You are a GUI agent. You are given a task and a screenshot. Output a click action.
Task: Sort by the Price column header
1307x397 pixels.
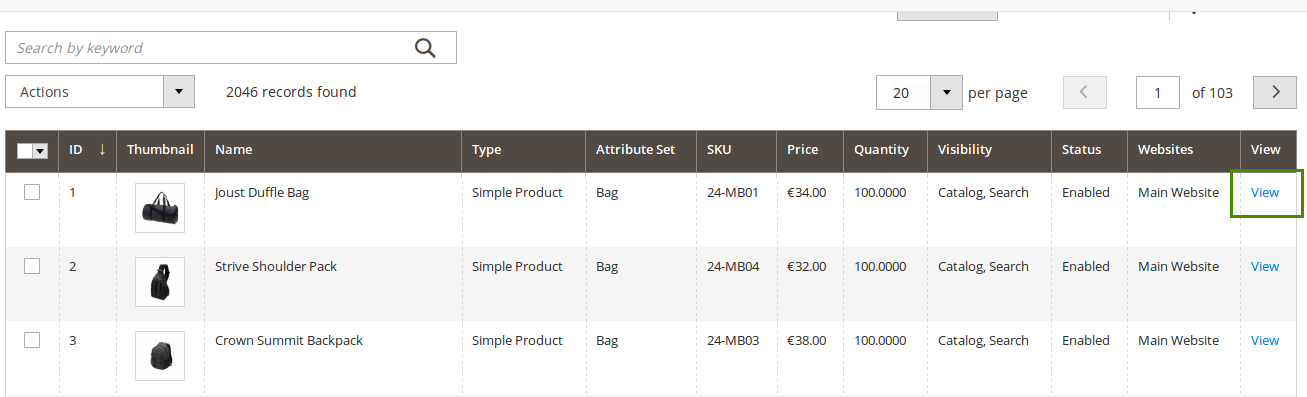810,150
